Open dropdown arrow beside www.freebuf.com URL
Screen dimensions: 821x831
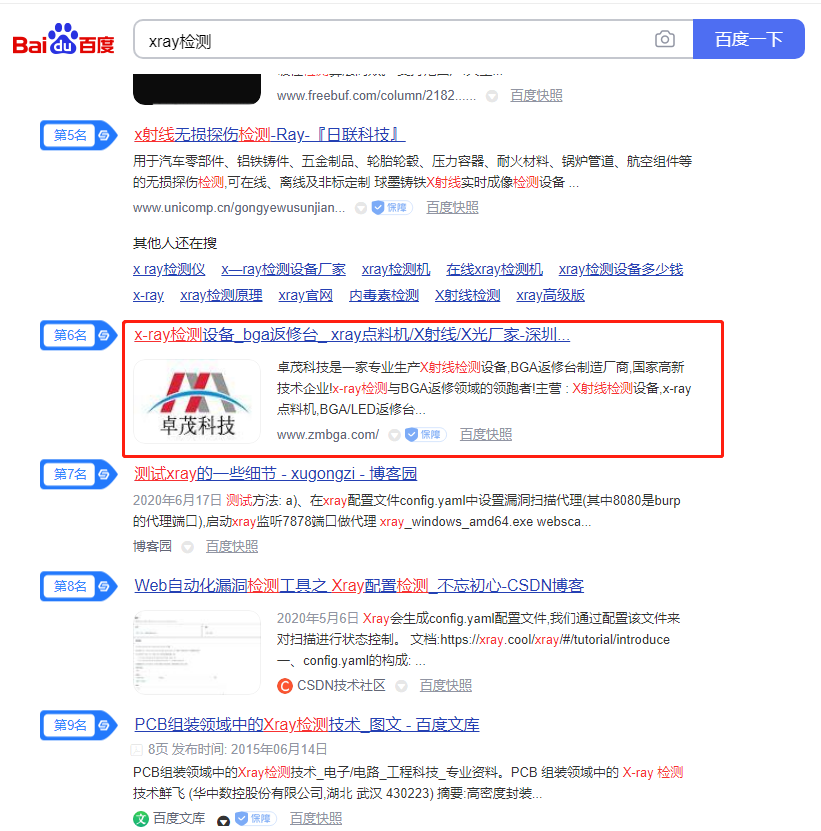point(492,96)
